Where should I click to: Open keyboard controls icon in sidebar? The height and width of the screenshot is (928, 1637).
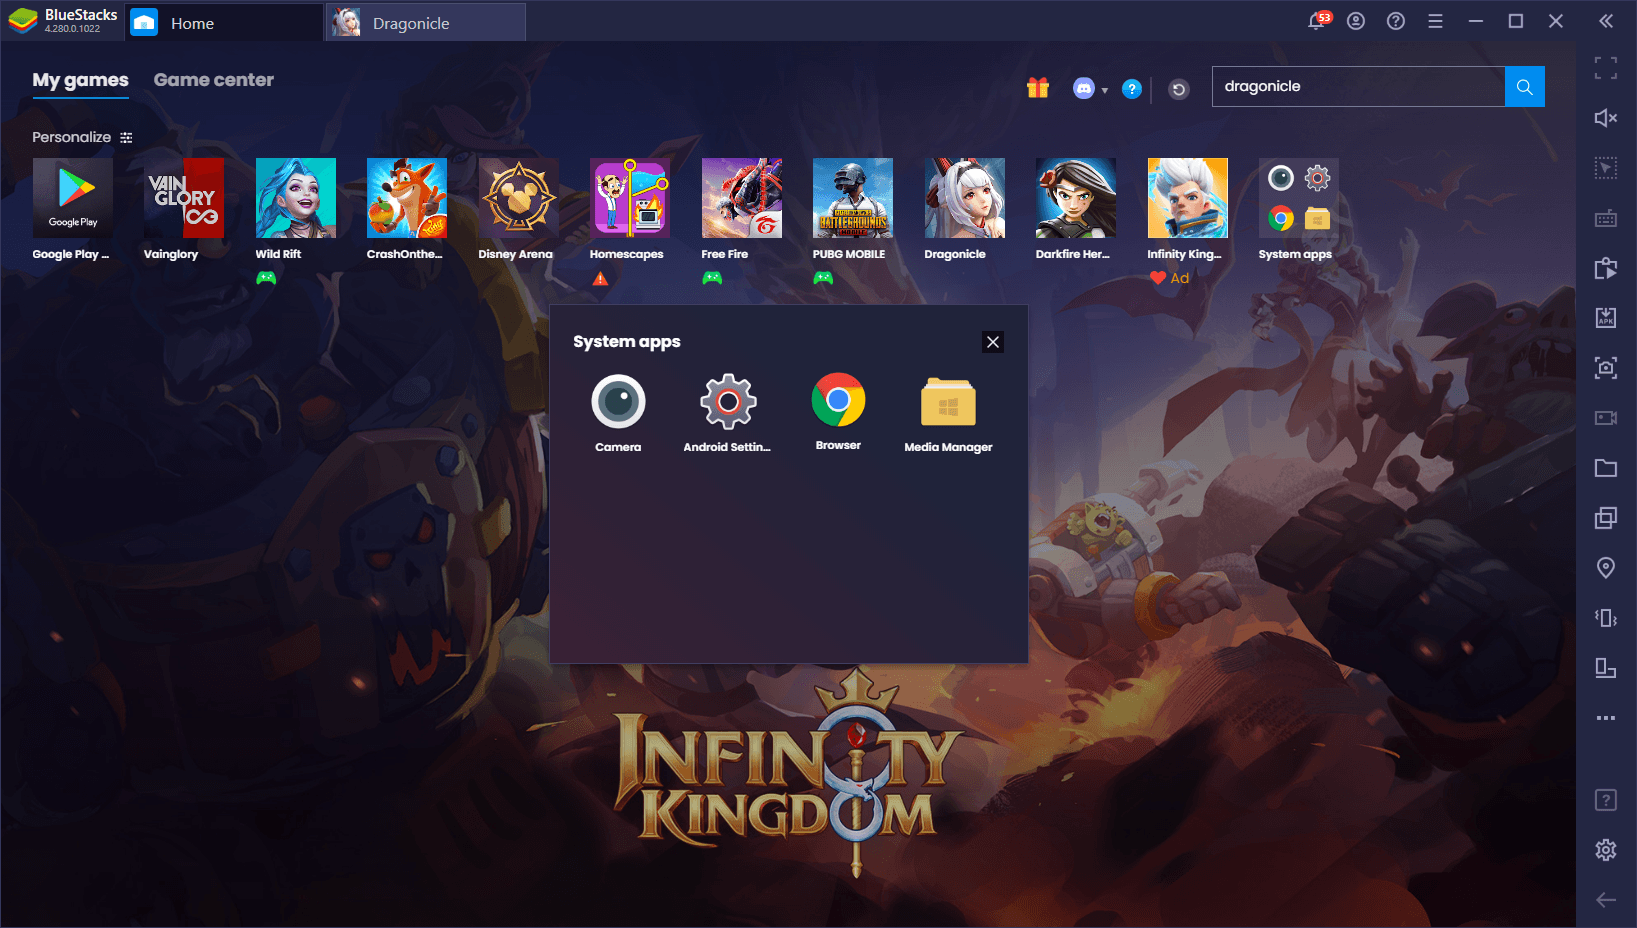(x=1606, y=218)
